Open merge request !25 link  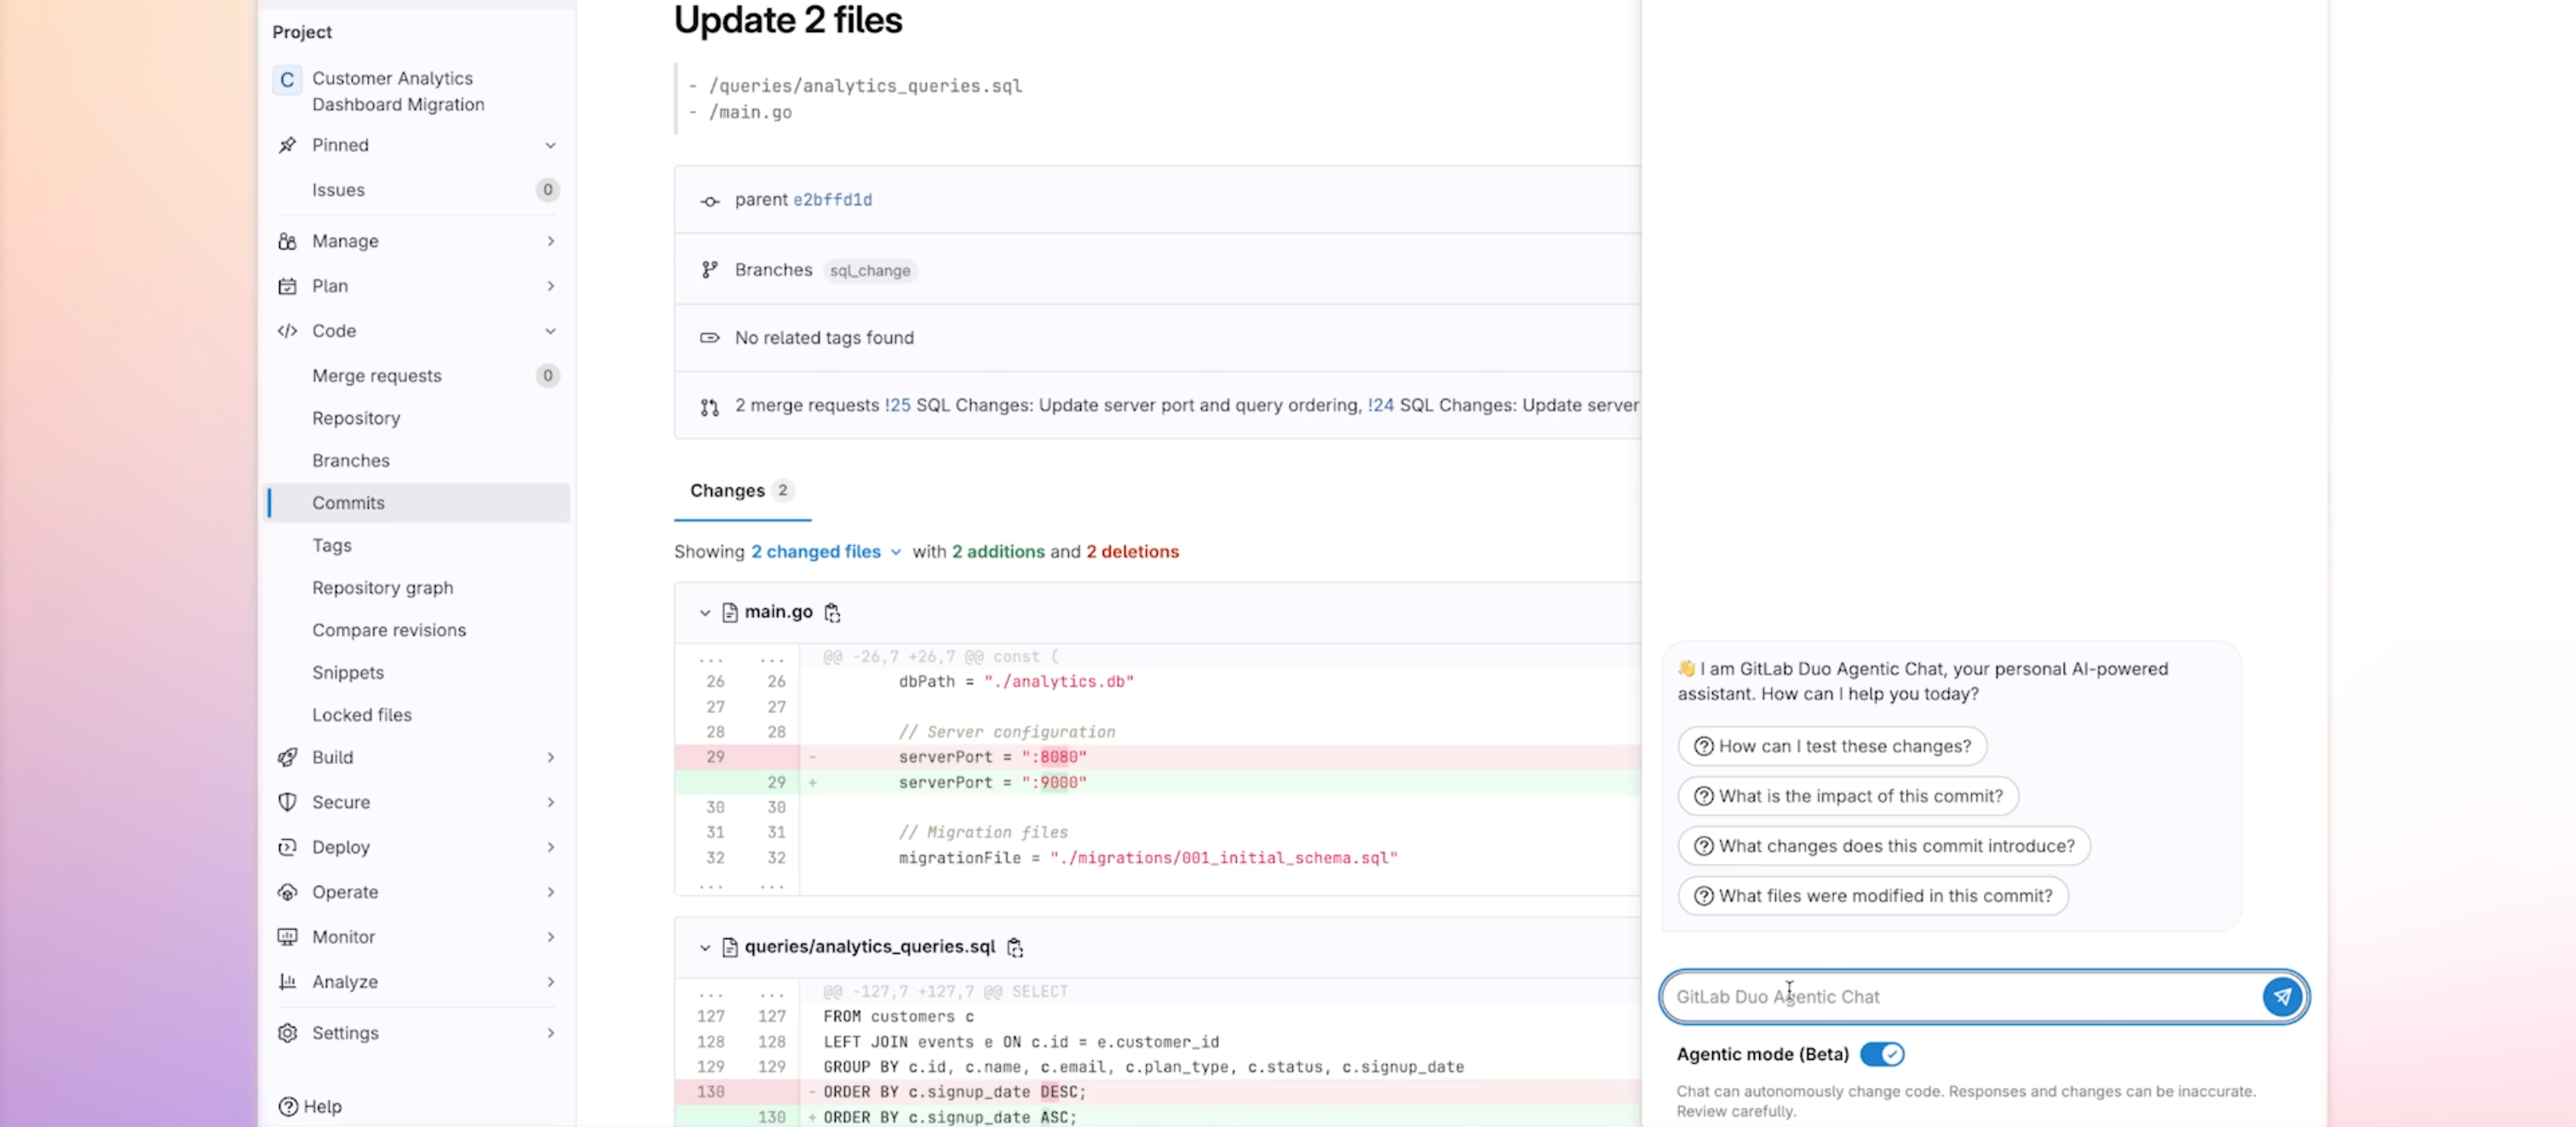tap(897, 406)
